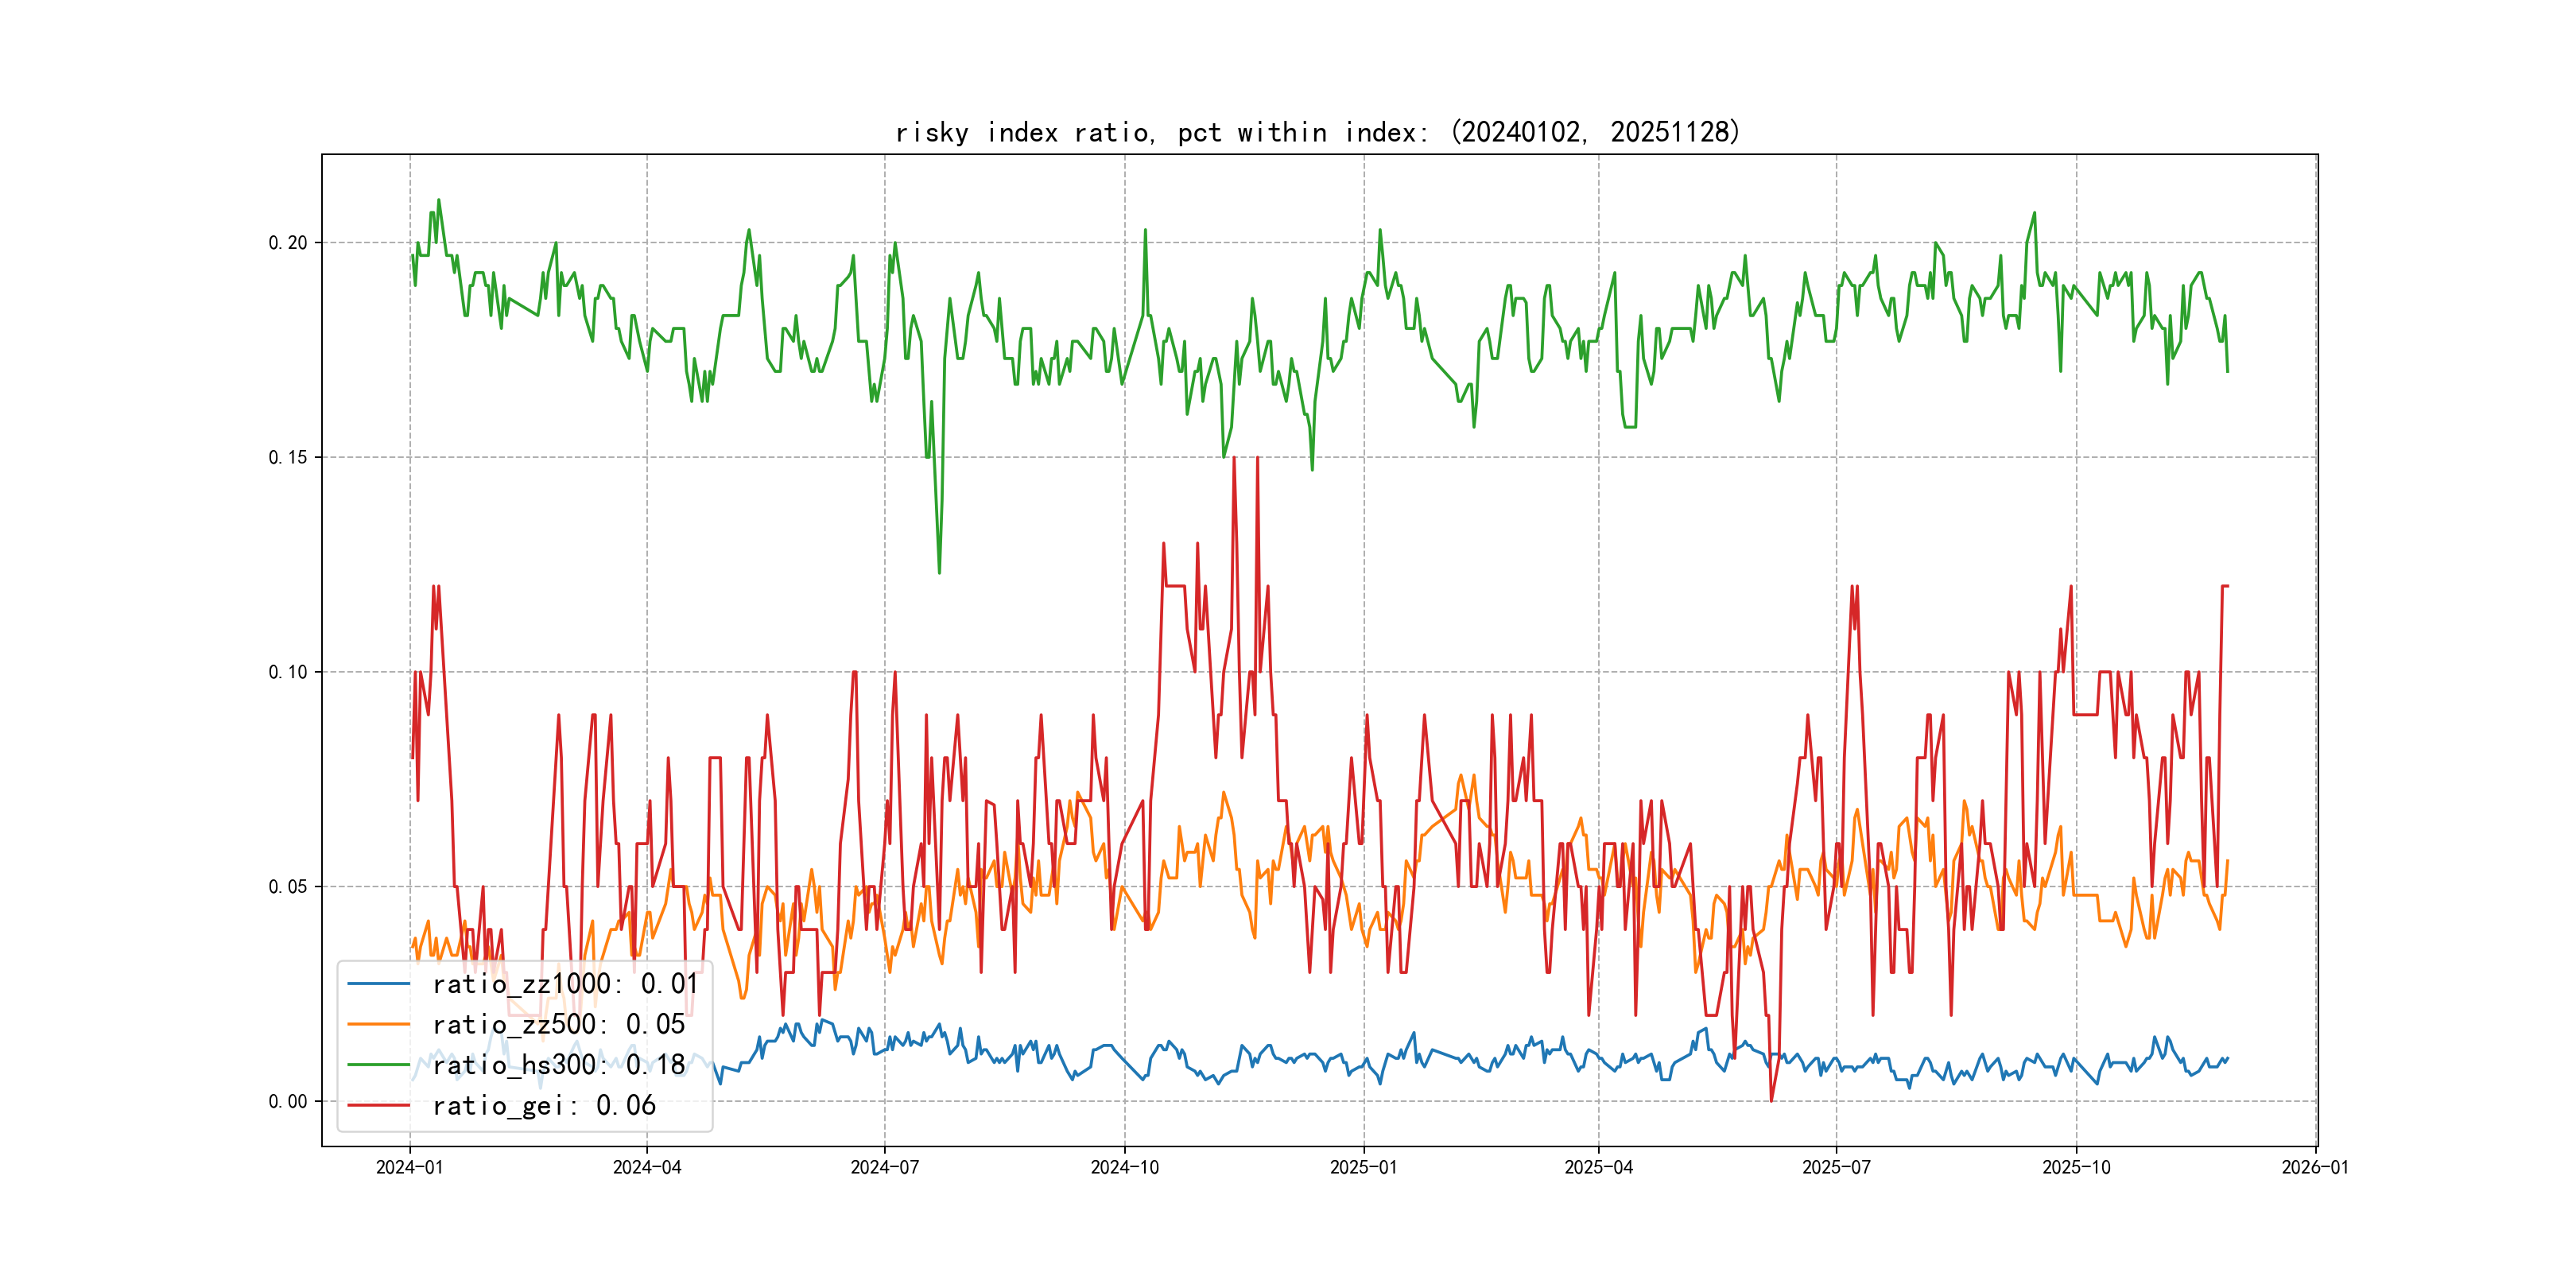Click the 0.00 y-axis tick label
The width and height of the screenshot is (2576, 1288).
(287, 1102)
